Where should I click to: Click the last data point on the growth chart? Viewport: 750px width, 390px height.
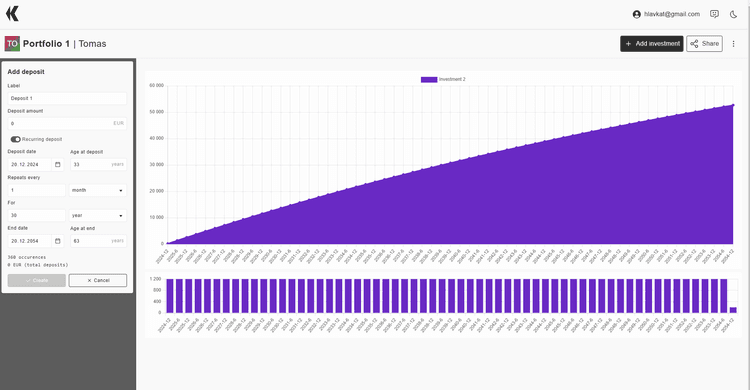point(733,105)
